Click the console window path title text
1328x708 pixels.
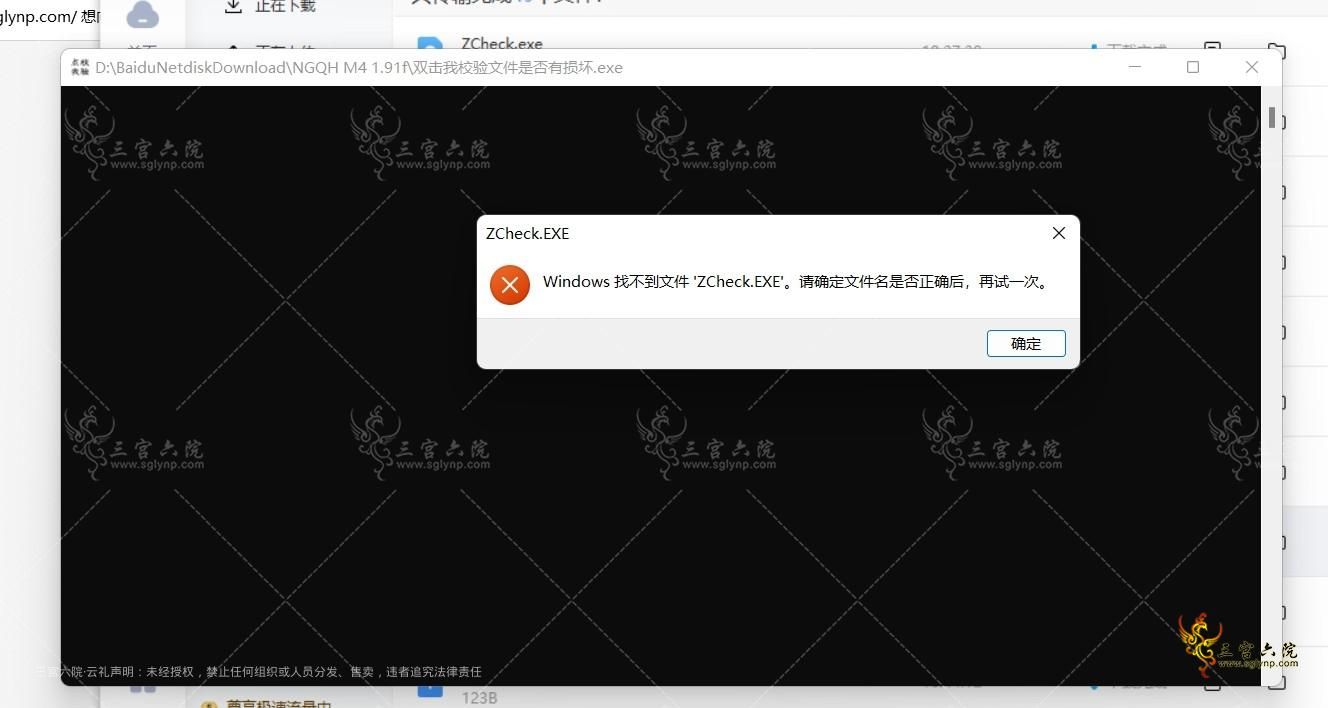359,68
